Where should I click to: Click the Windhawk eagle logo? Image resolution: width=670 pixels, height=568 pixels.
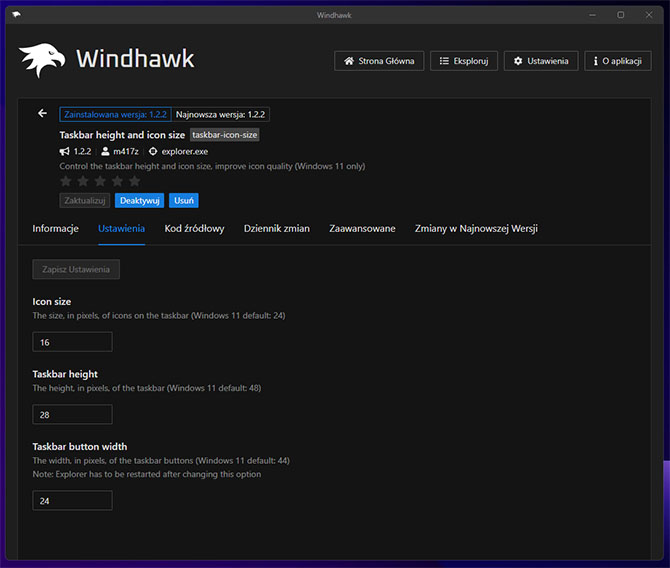[x=42, y=60]
